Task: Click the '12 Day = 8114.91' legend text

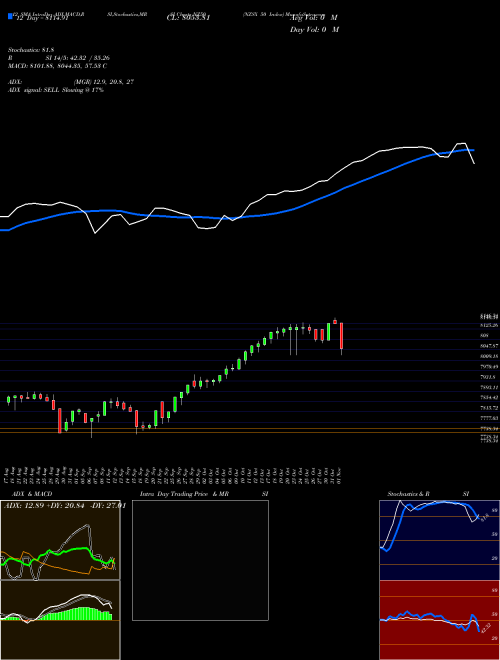Action: (x=42, y=18)
